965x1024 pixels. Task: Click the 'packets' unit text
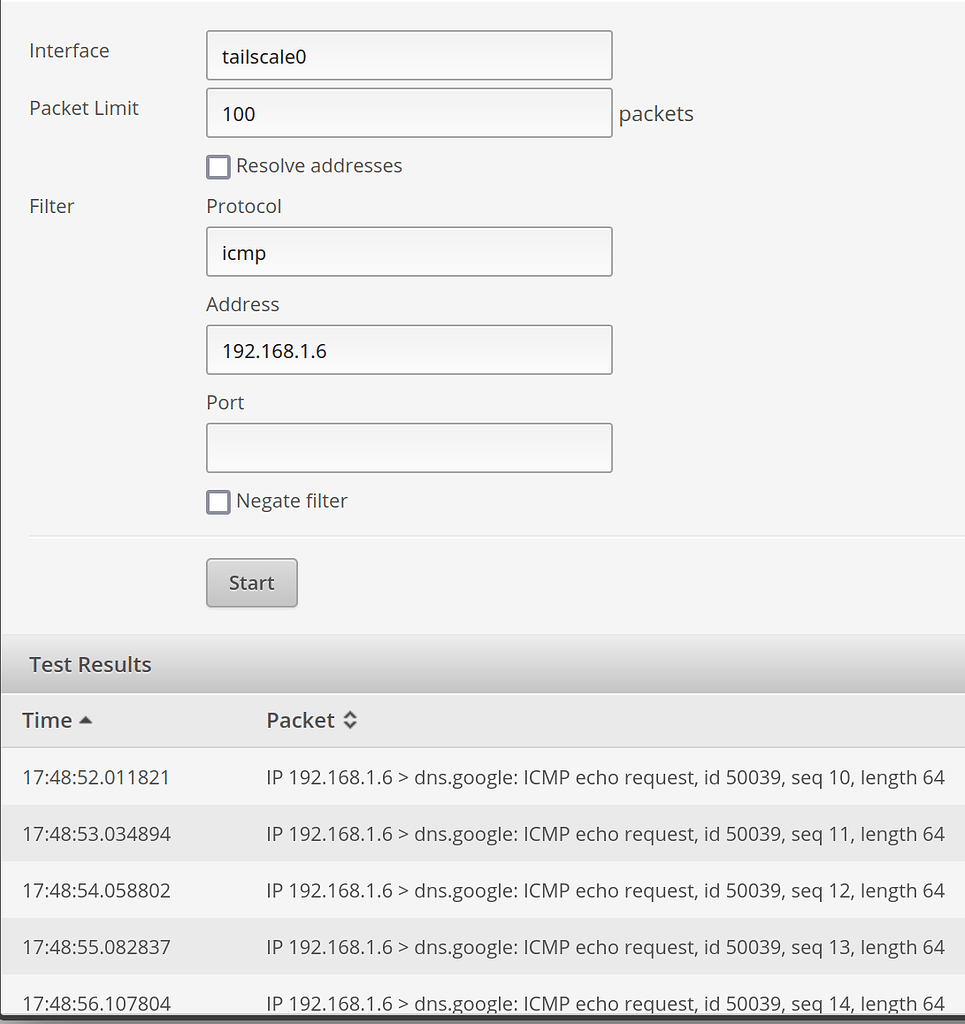[x=656, y=114]
